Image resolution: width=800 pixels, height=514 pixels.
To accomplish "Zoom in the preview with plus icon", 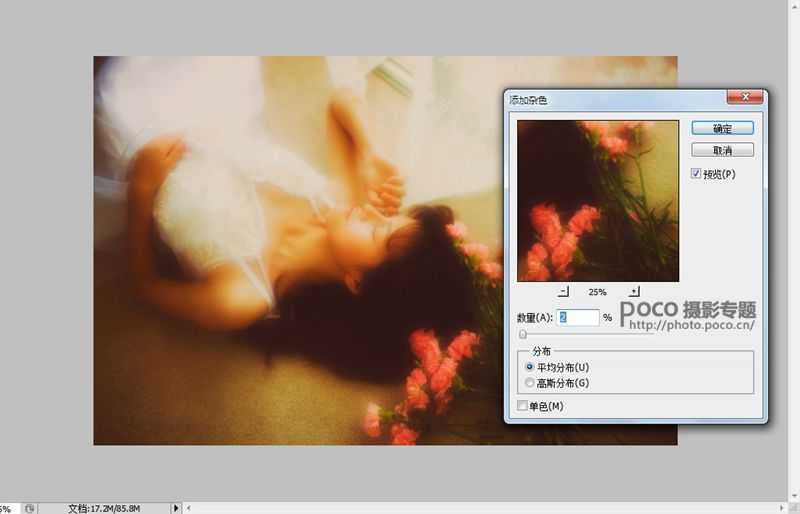I will tap(634, 292).
